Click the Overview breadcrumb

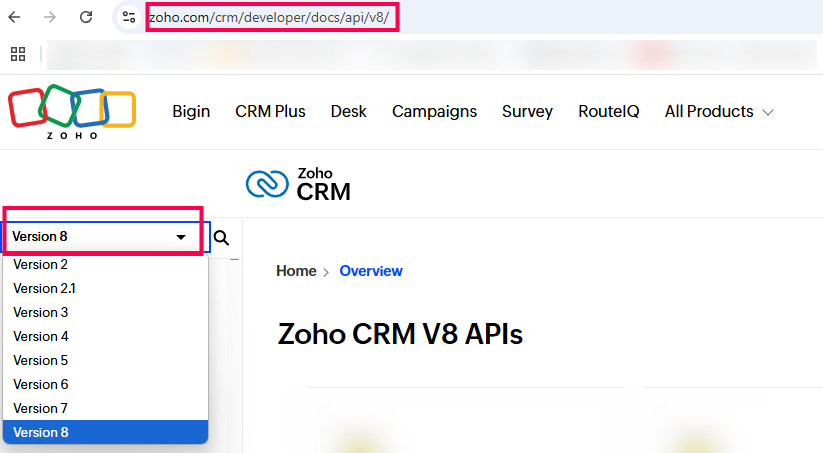click(x=371, y=271)
